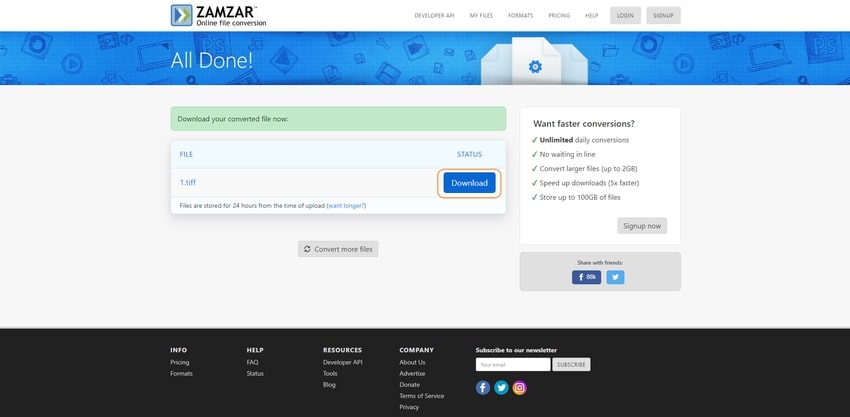850x417 pixels.
Task: Open Twitter icon in footer
Action: click(501, 387)
